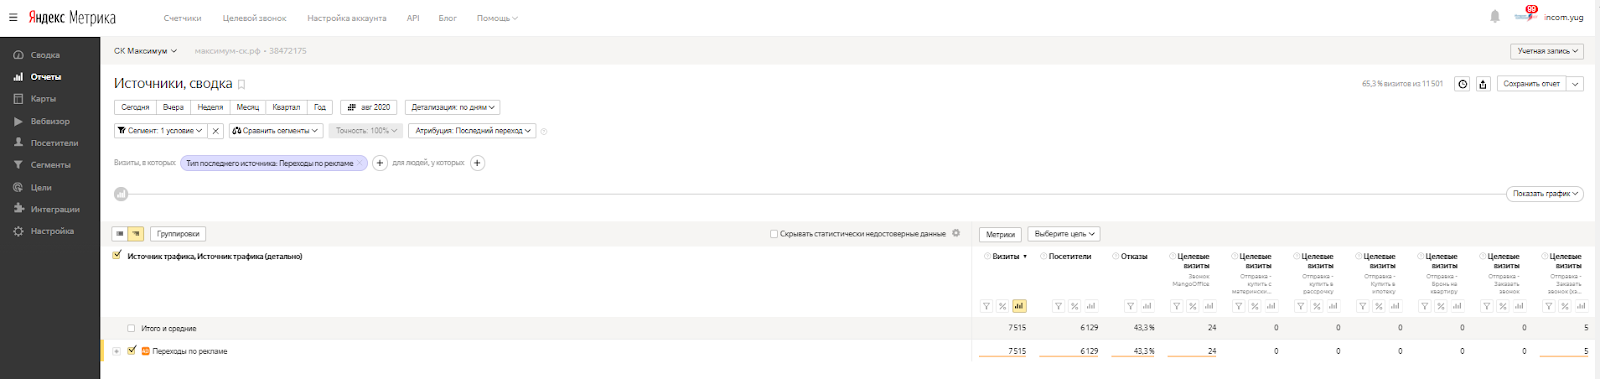This screenshot has width=1600, height=379.
Task: Check the Итого и средние row checkbox
Action: [131, 328]
